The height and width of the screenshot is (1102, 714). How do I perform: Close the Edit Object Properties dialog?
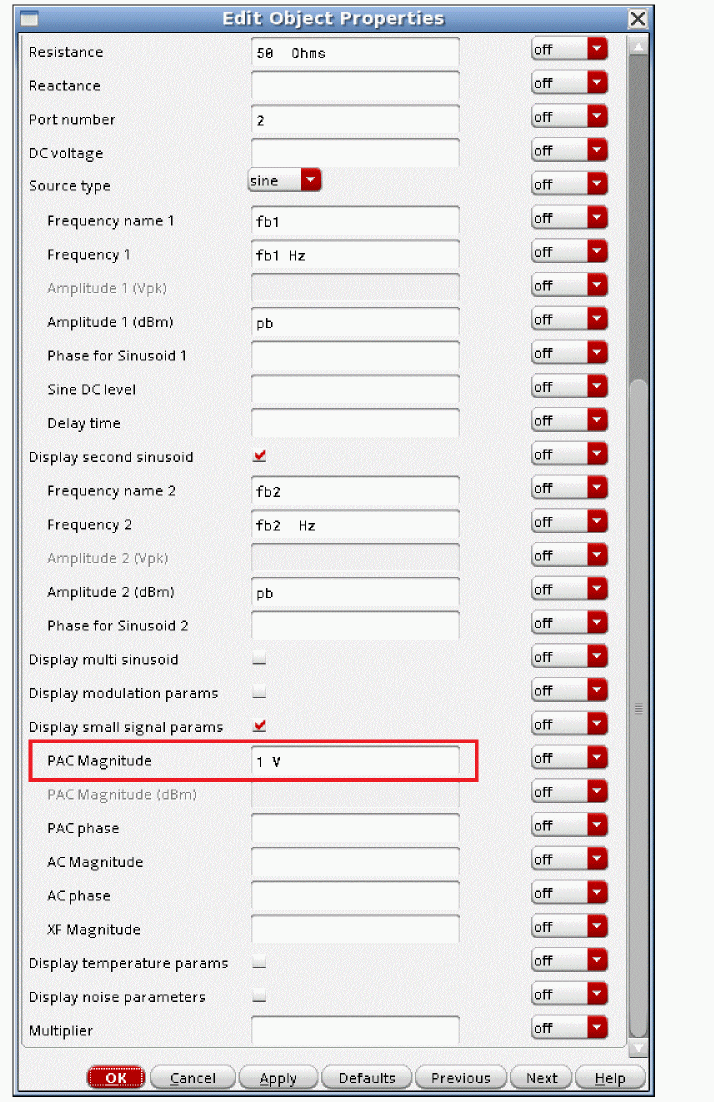tap(637, 19)
